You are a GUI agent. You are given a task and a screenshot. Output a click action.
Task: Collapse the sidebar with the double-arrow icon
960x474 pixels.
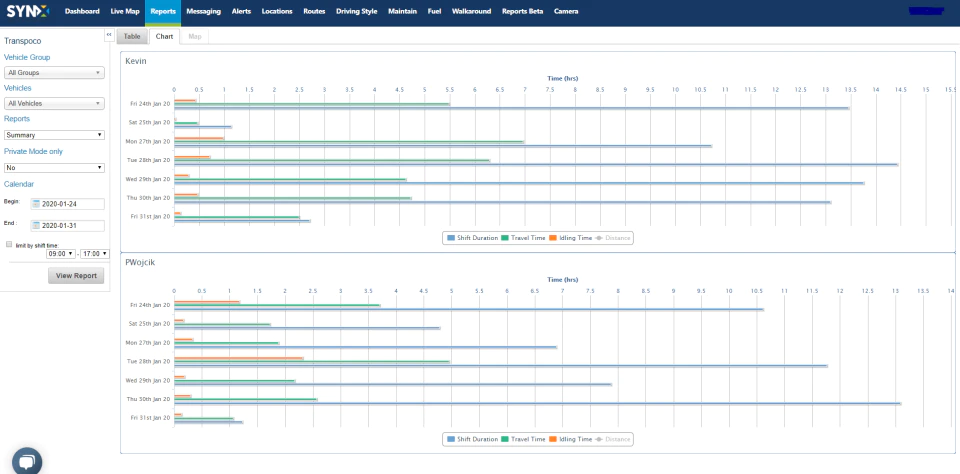point(109,35)
